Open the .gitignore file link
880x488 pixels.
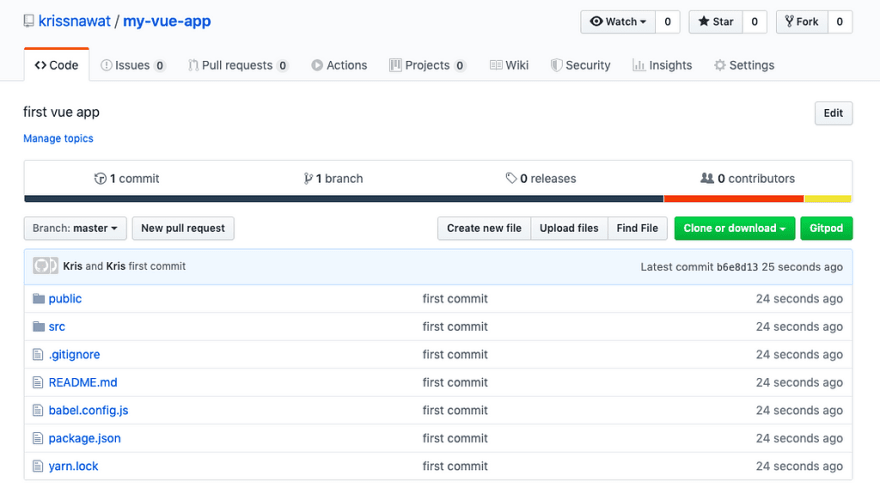click(74, 355)
